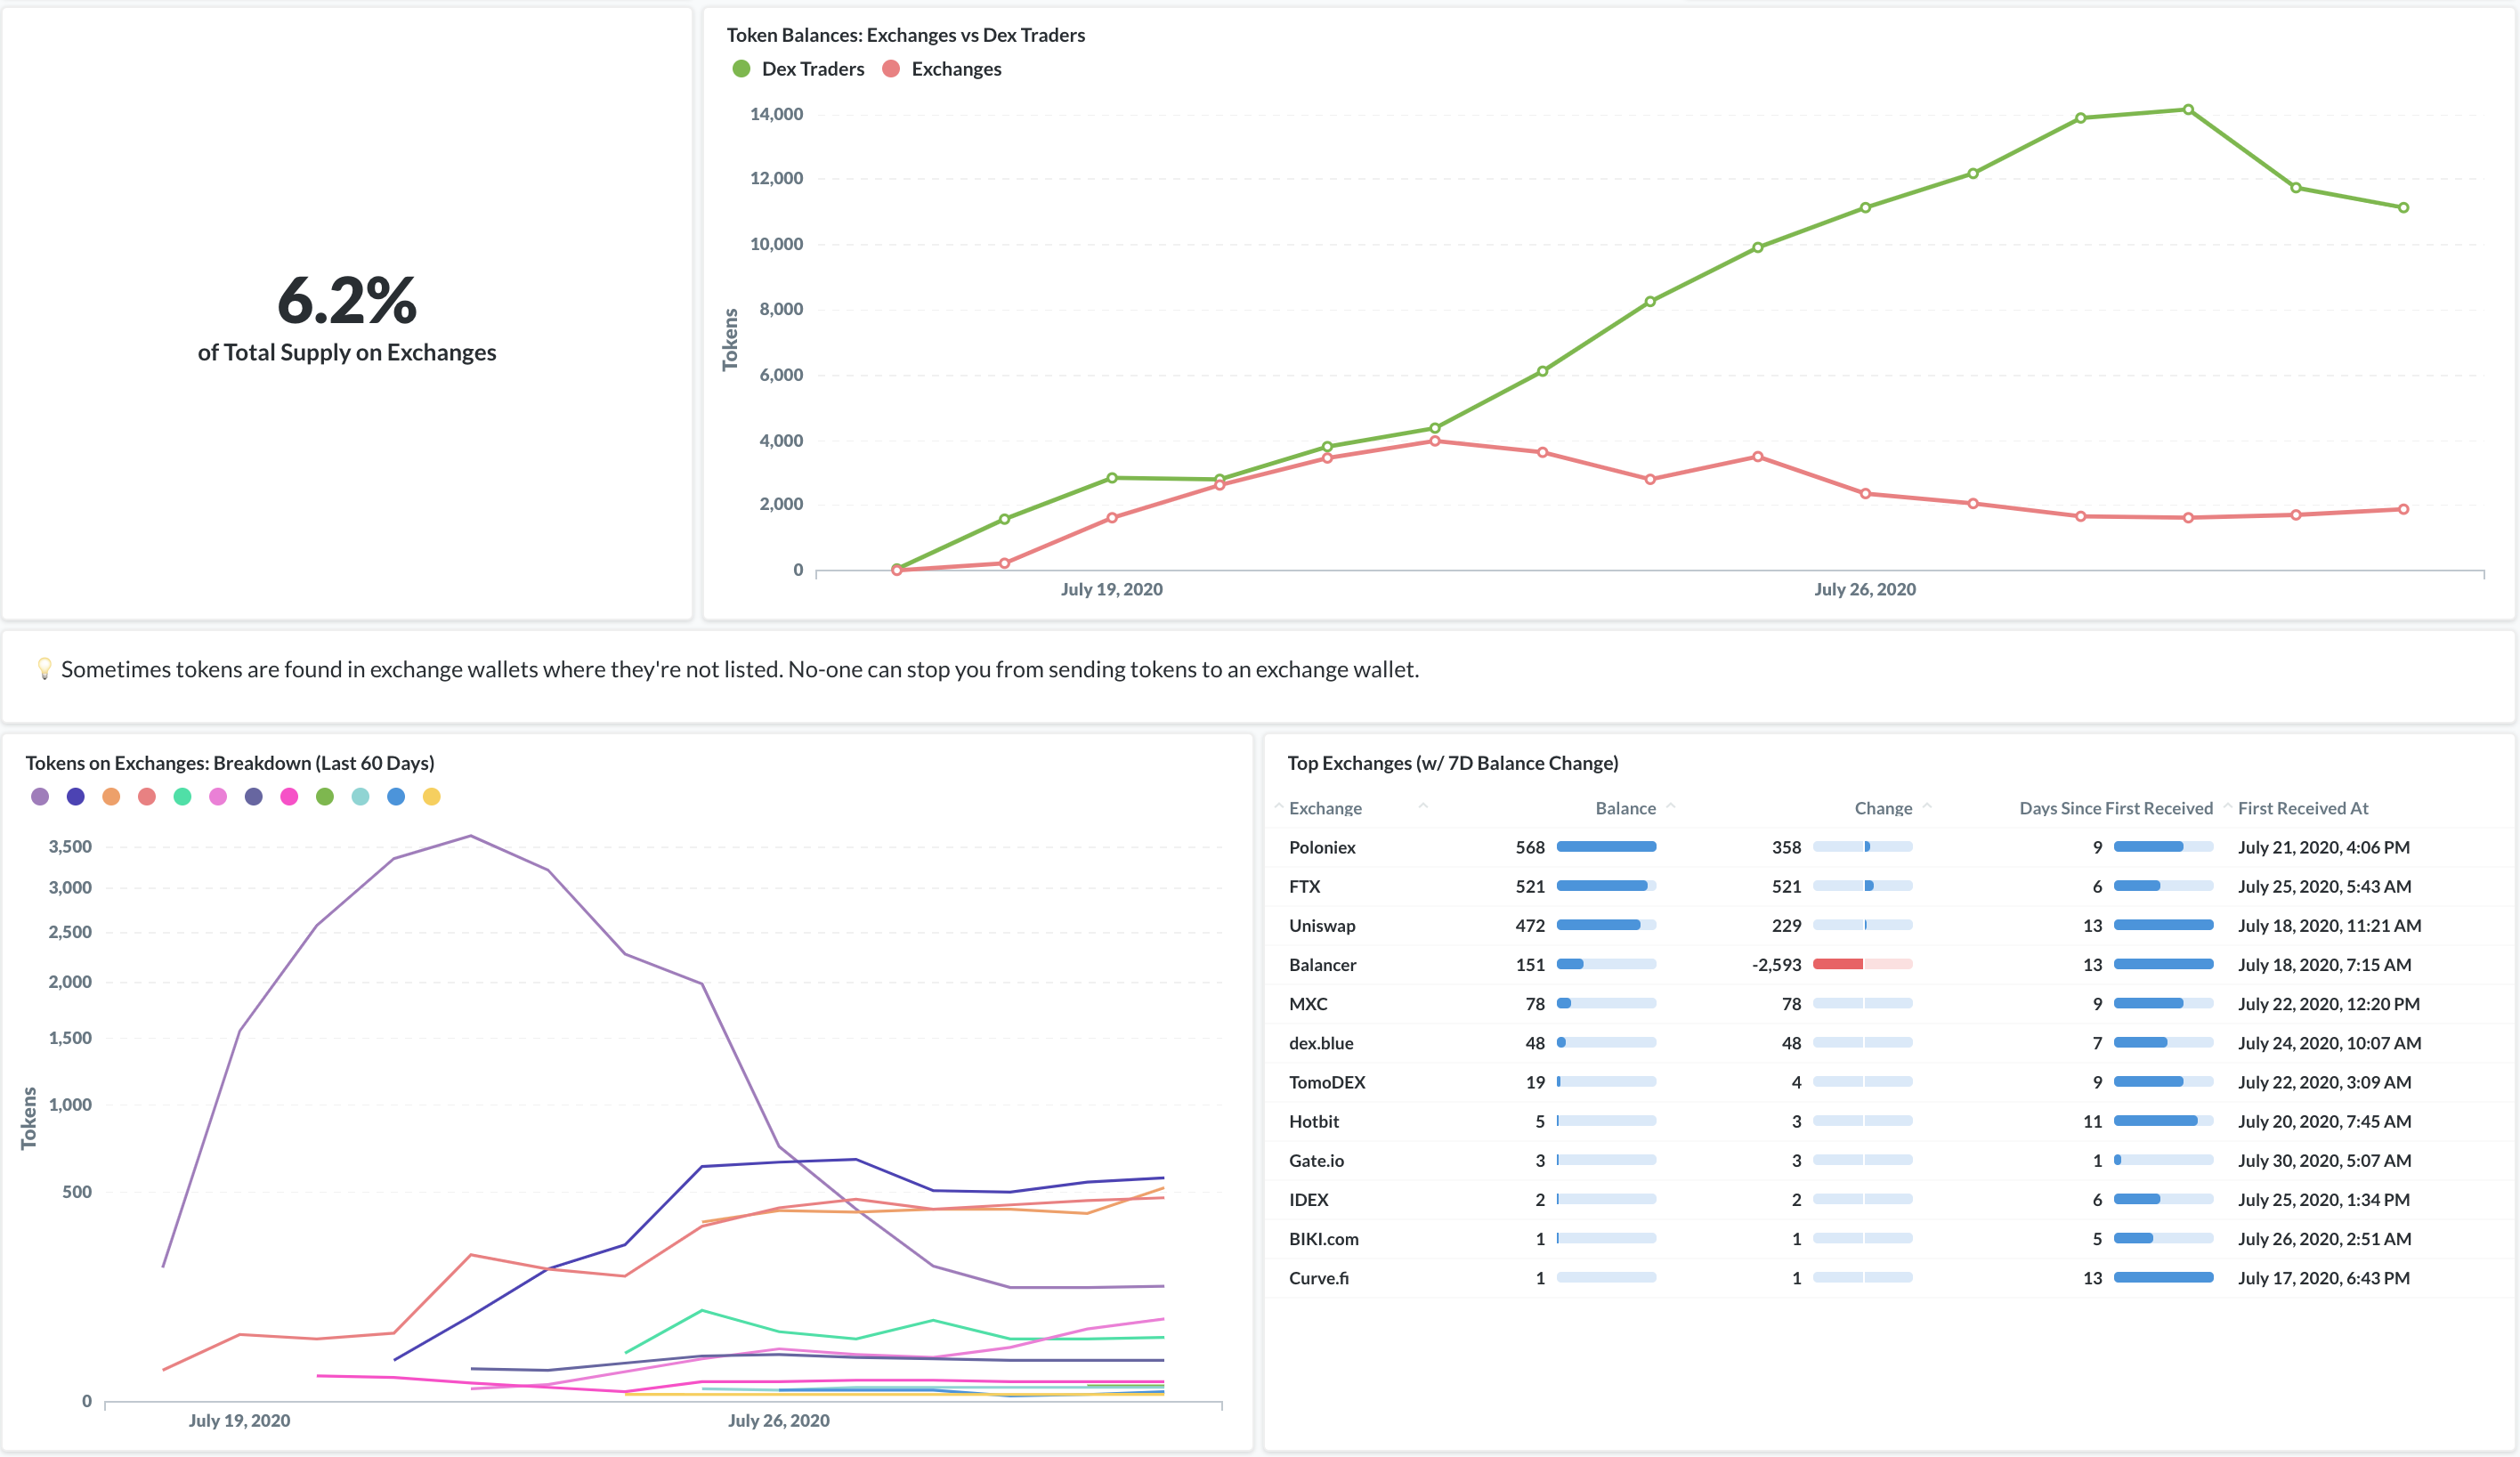The image size is (2520, 1457).
Task: Sort by the Balance column arrow
Action: [x=1671, y=806]
